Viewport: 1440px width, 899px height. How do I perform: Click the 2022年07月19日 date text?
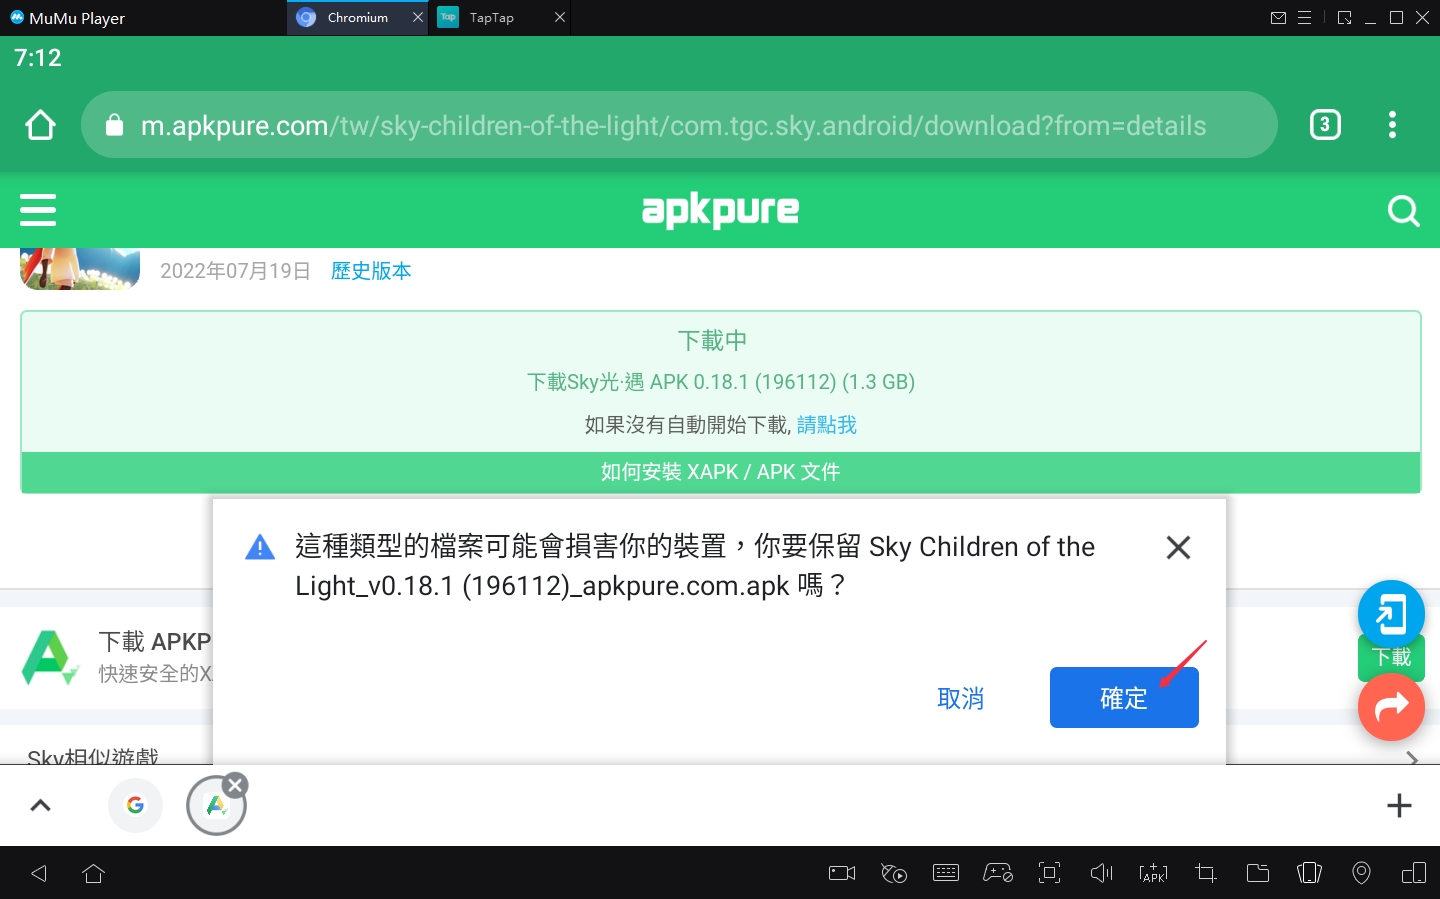pyautogui.click(x=235, y=271)
